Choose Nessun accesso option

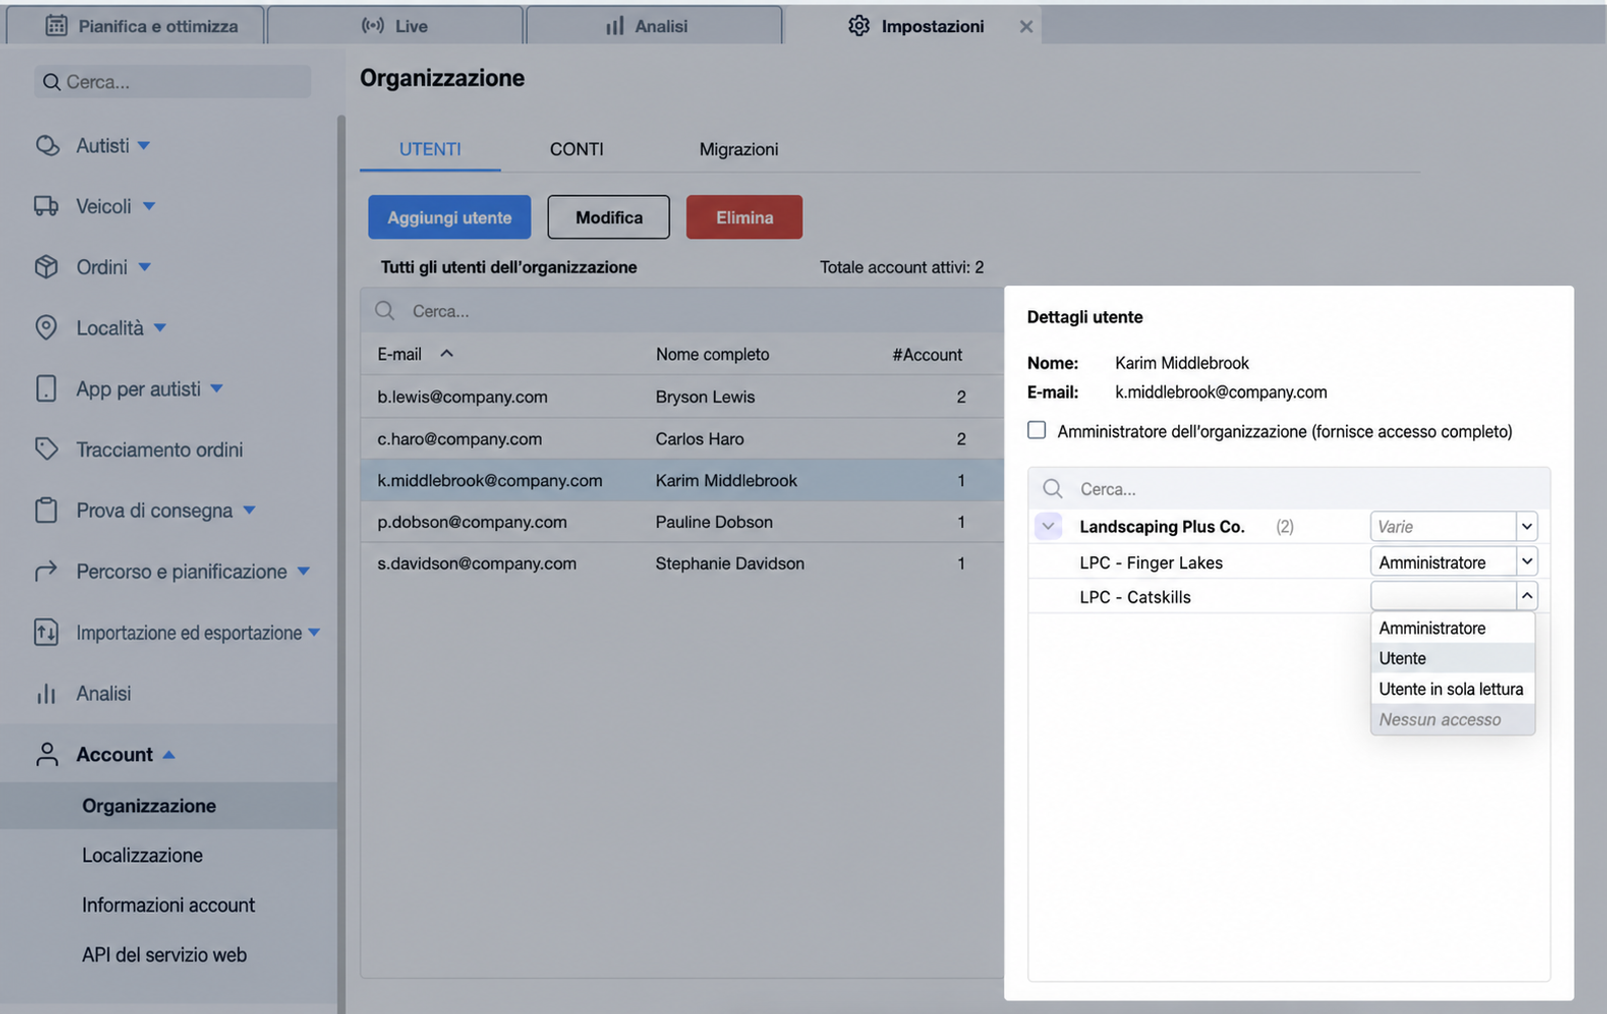1452,719
